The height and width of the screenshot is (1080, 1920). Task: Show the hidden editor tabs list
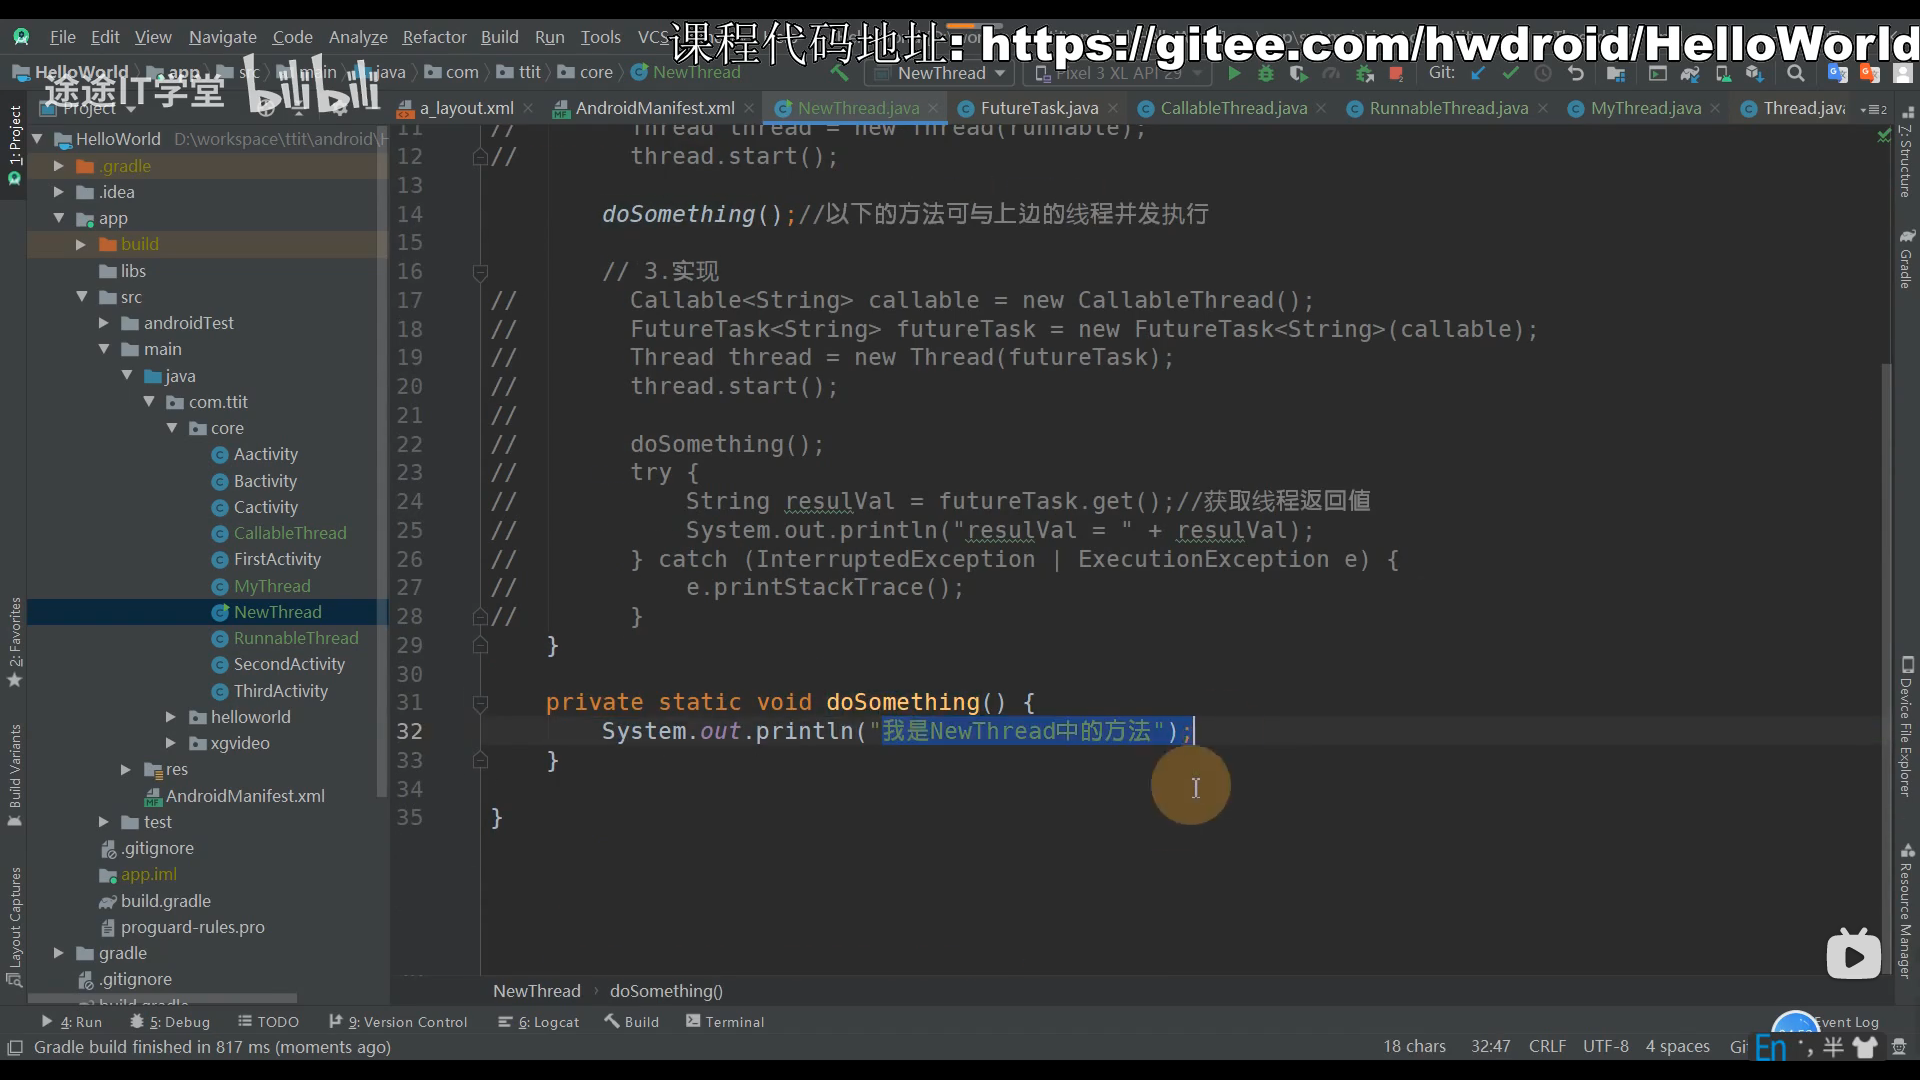[1874, 109]
